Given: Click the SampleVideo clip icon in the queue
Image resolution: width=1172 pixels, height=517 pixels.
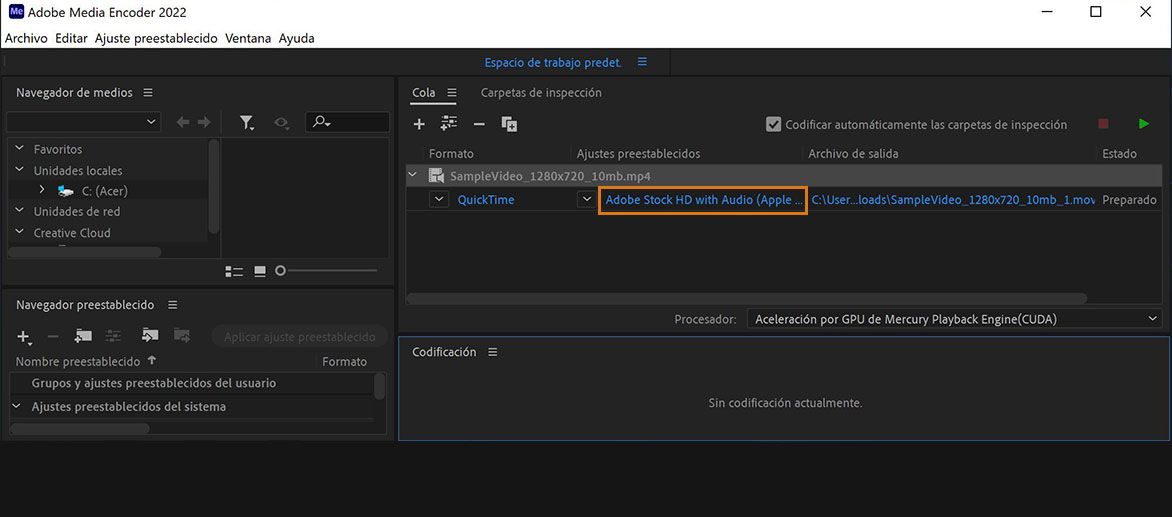Looking at the screenshot, I should click(436, 177).
